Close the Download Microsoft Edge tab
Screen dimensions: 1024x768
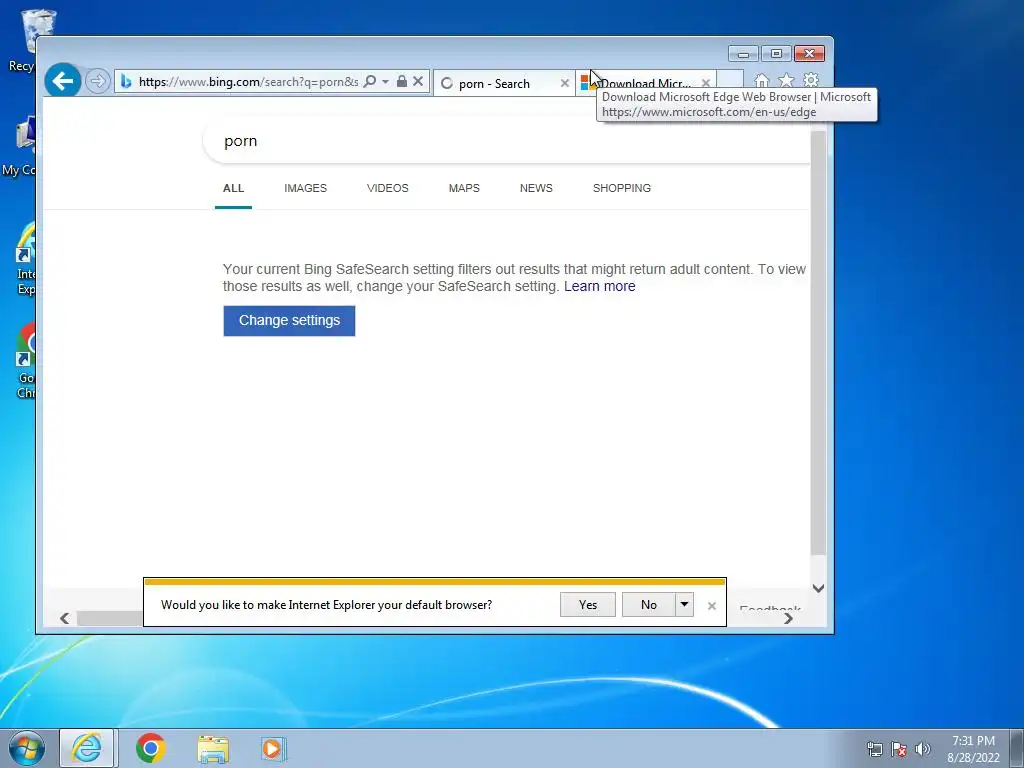click(x=706, y=84)
